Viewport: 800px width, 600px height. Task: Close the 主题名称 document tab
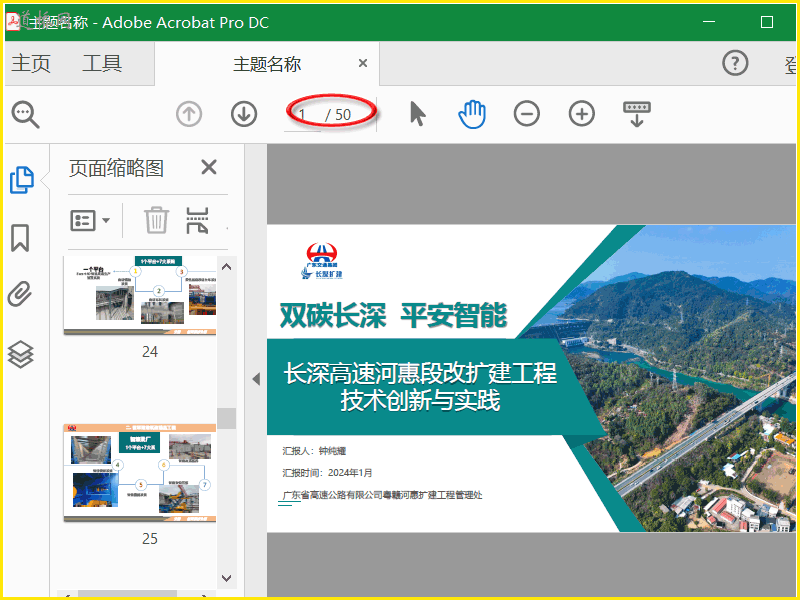[363, 63]
